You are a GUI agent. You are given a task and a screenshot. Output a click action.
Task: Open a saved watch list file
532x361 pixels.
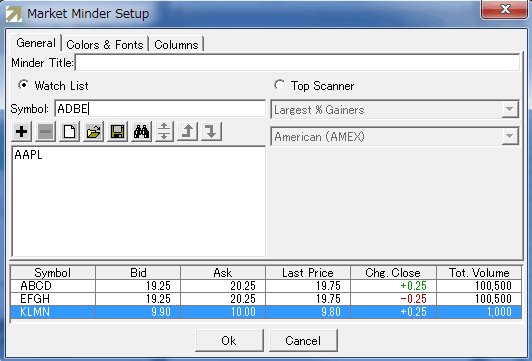tap(93, 132)
